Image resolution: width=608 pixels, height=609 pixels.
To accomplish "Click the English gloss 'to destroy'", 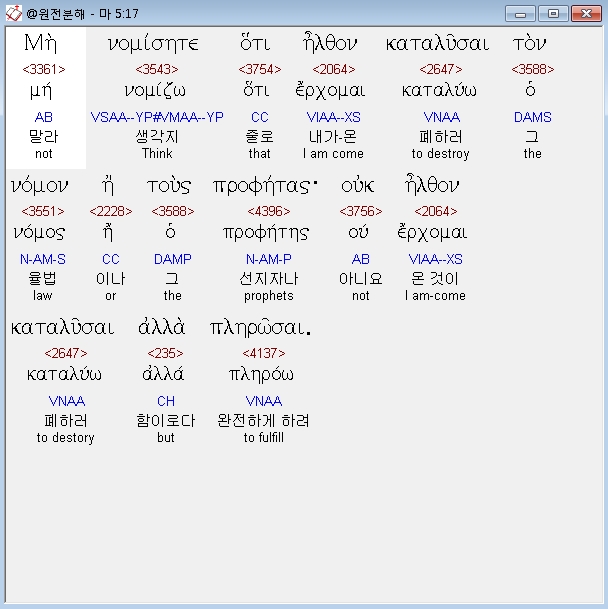I will coord(441,154).
